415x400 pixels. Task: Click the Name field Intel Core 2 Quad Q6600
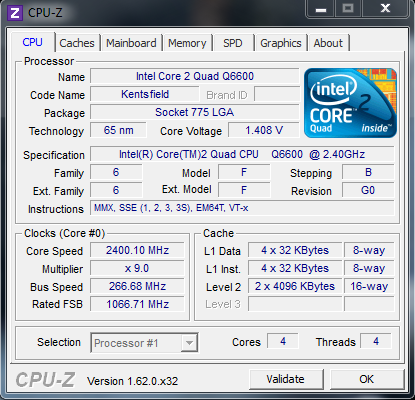click(x=195, y=76)
